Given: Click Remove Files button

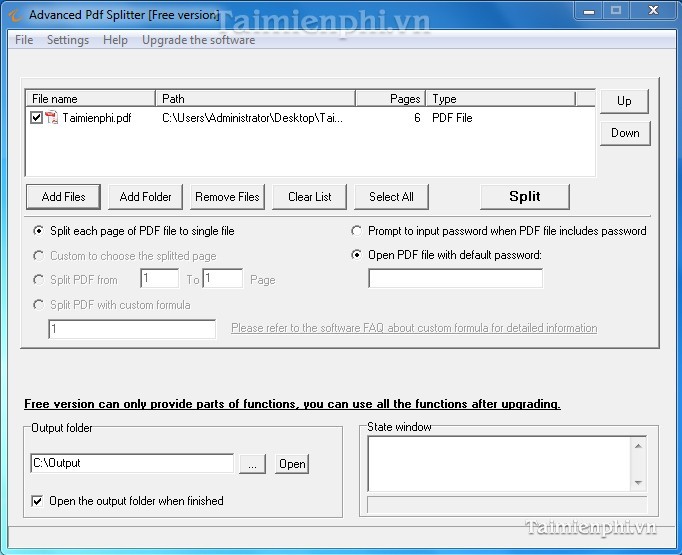Looking at the screenshot, I should coord(227,197).
